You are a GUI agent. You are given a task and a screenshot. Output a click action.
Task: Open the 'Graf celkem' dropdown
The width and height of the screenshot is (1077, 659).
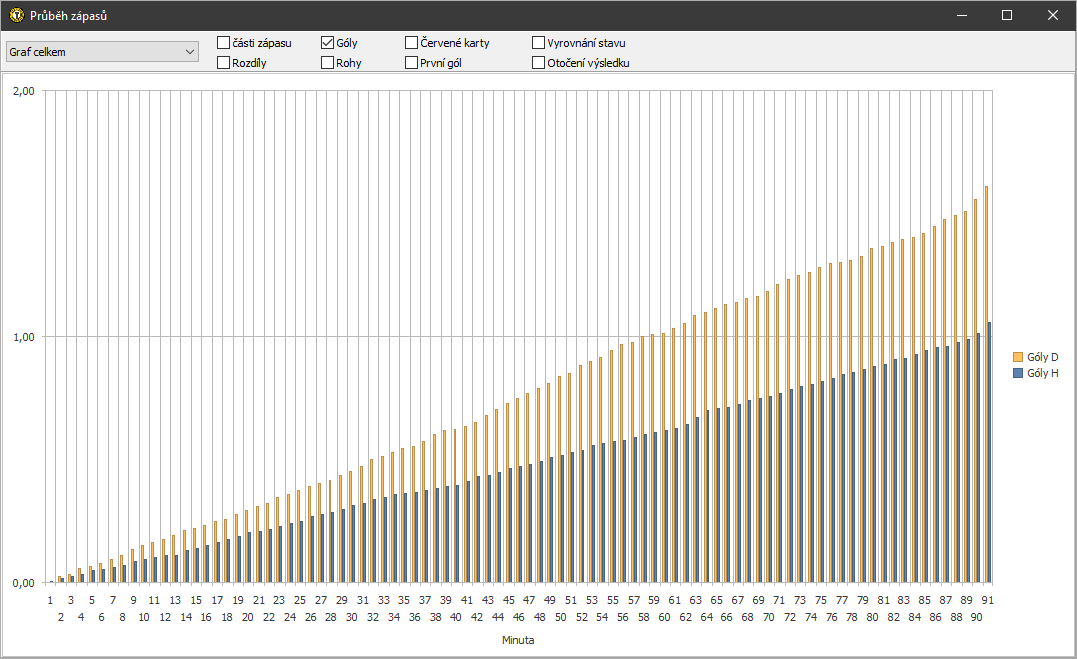coord(102,52)
